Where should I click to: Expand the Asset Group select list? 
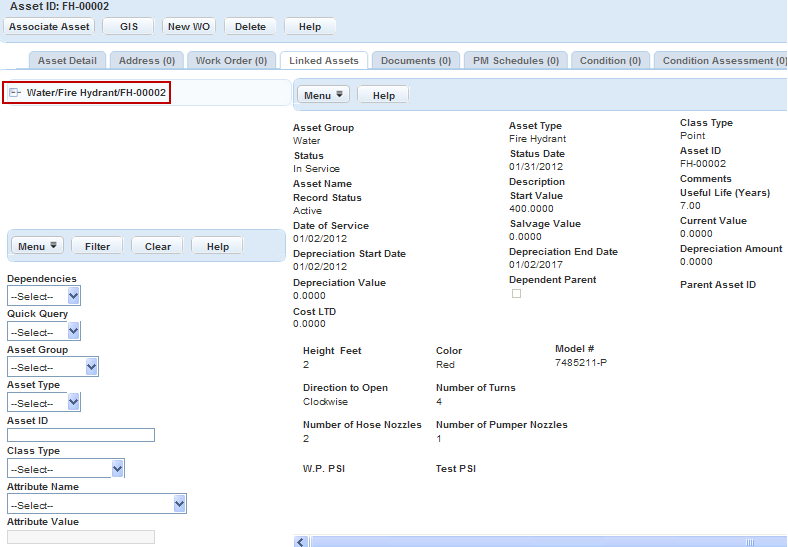53,367
